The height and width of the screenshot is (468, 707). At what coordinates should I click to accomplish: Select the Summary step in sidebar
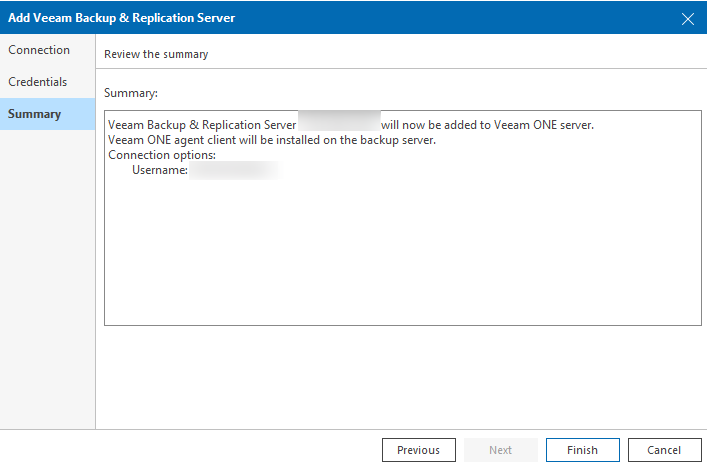(x=47, y=114)
